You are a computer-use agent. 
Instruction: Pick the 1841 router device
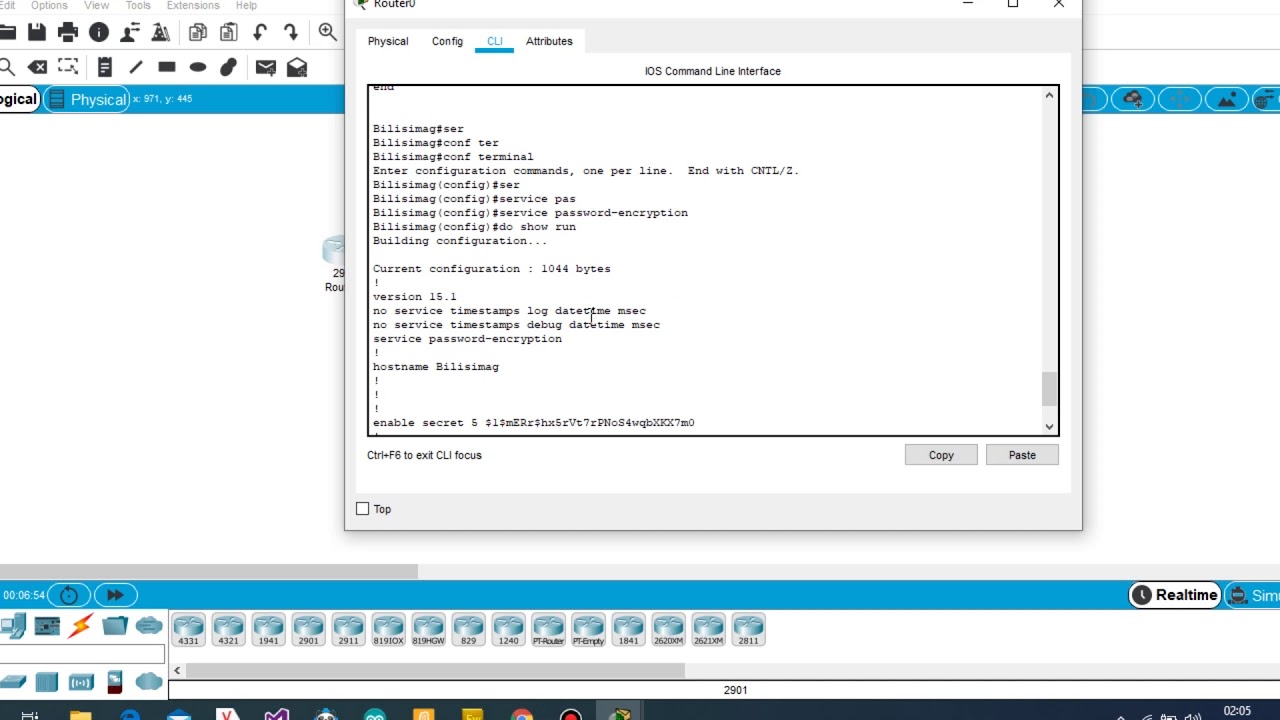628,630
